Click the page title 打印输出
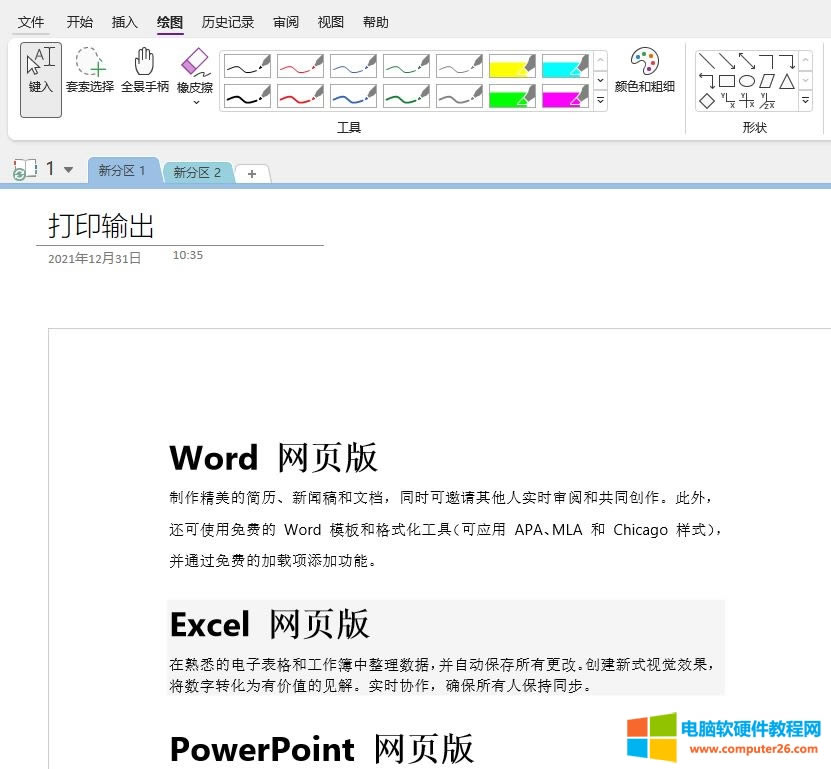 click(x=101, y=226)
